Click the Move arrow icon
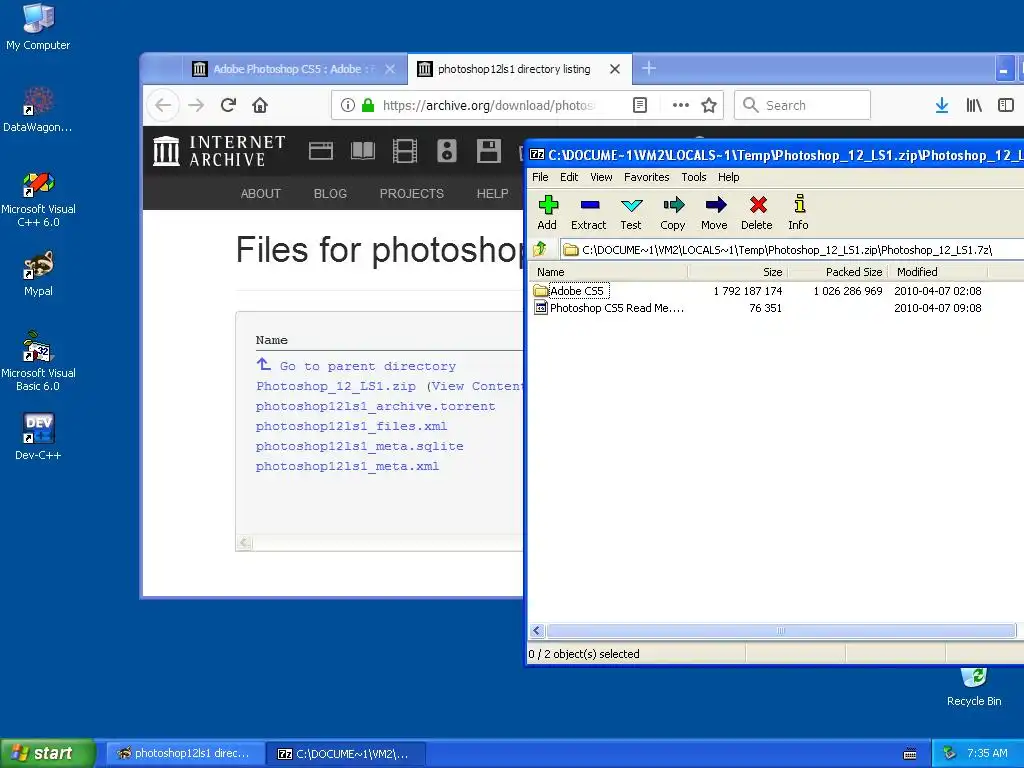The image size is (1024, 768). pyautogui.click(x=714, y=213)
